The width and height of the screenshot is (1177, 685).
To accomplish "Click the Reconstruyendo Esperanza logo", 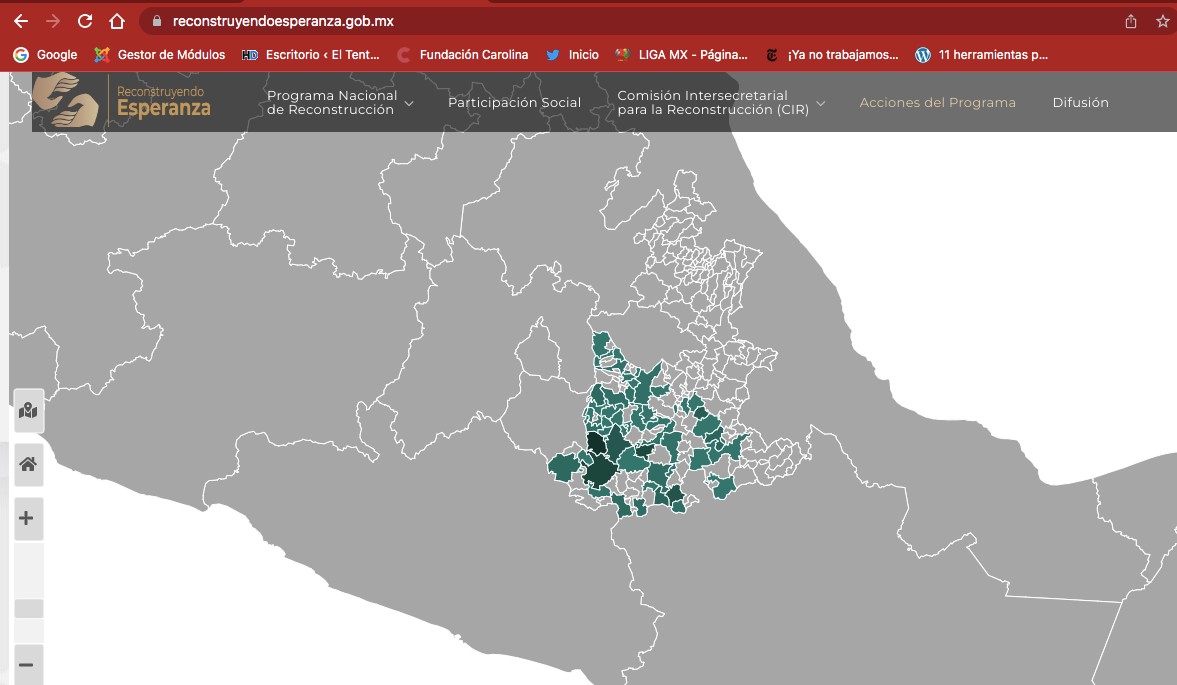I will click(x=122, y=102).
